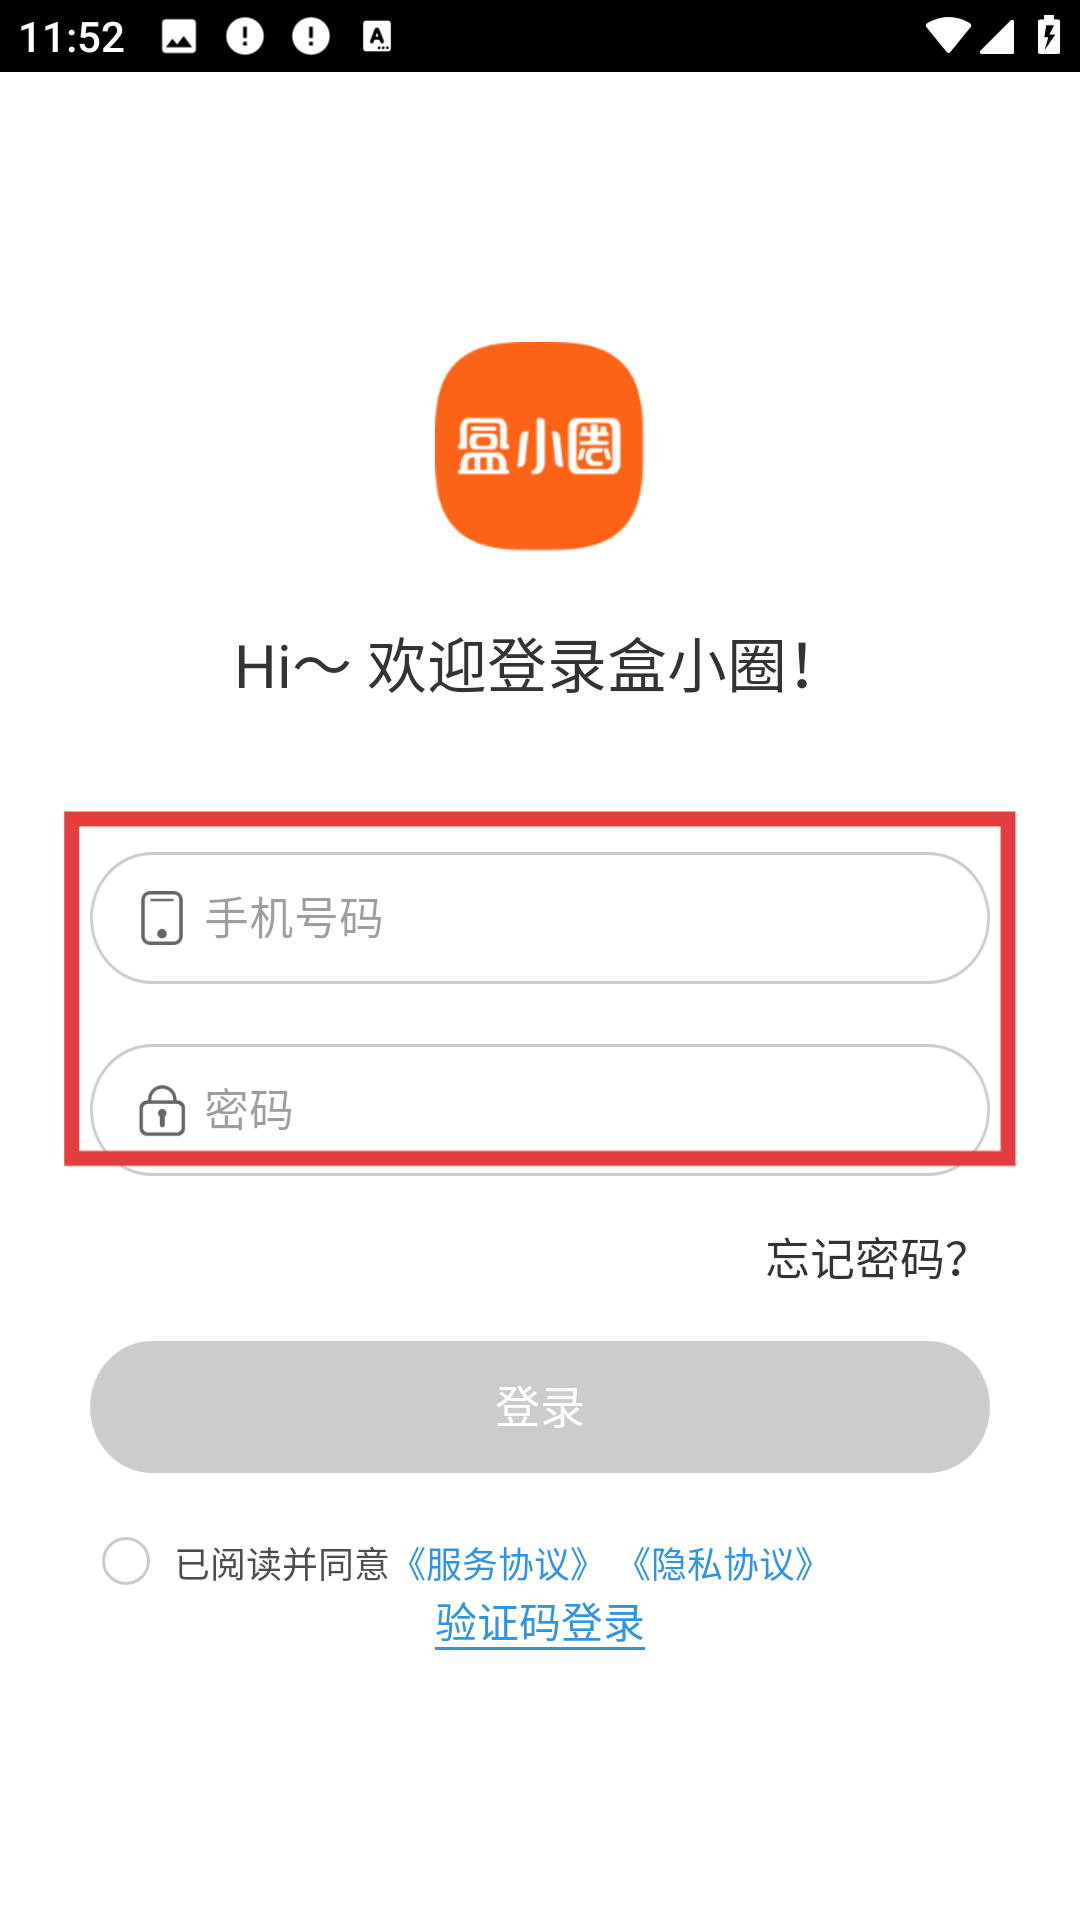Screen dimensions: 1080x1920
Task: Tap the 已阅读并同意 agreement text label
Action: tap(282, 1565)
